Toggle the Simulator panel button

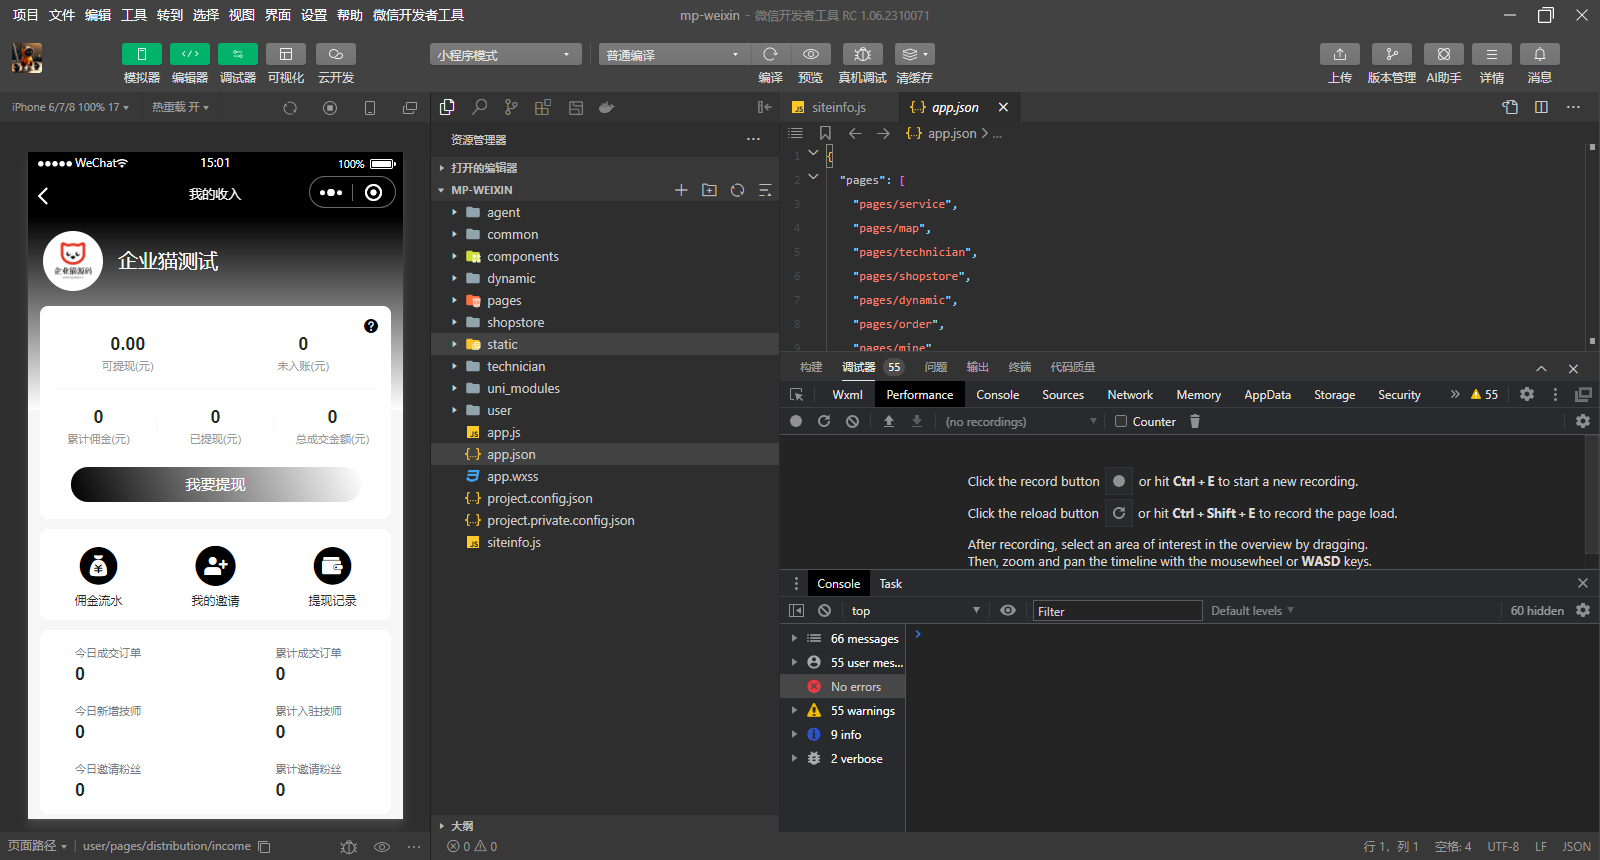(x=141, y=54)
